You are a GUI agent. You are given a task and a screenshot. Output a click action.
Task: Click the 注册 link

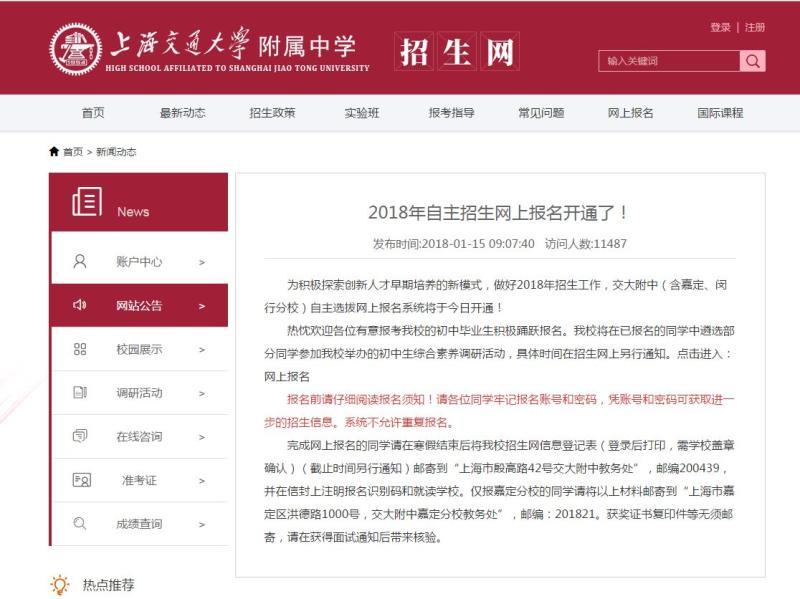[755, 27]
